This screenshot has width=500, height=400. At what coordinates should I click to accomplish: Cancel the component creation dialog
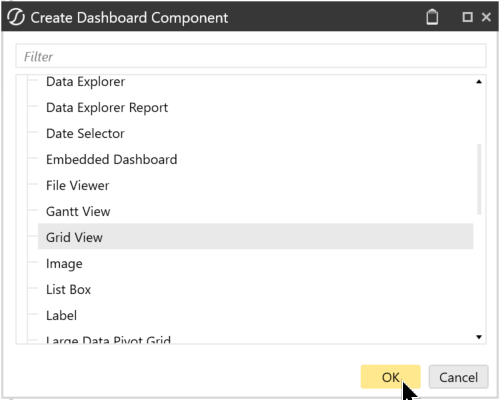[x=459, y=377]
